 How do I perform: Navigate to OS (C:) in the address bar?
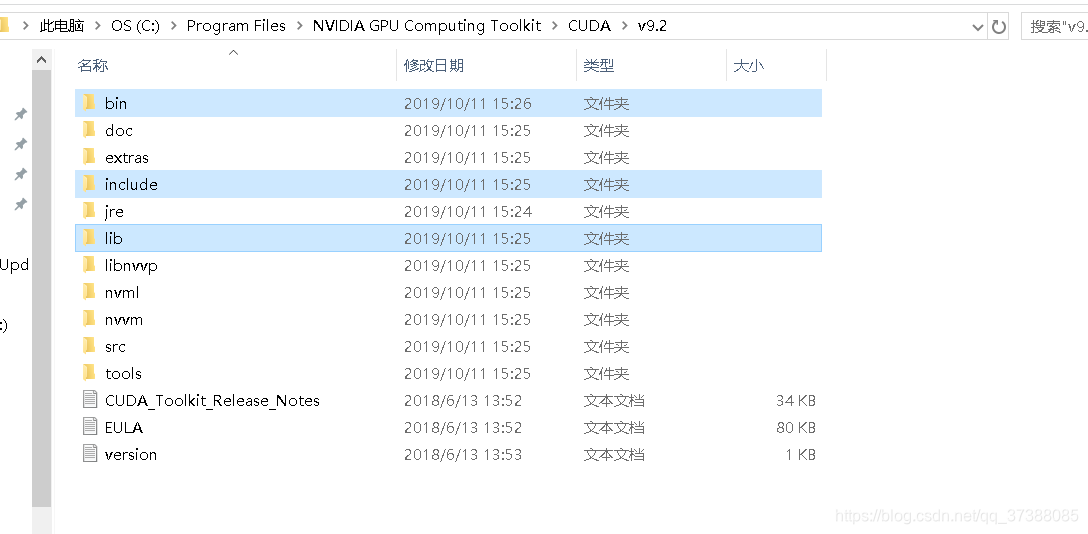[135, 26]
